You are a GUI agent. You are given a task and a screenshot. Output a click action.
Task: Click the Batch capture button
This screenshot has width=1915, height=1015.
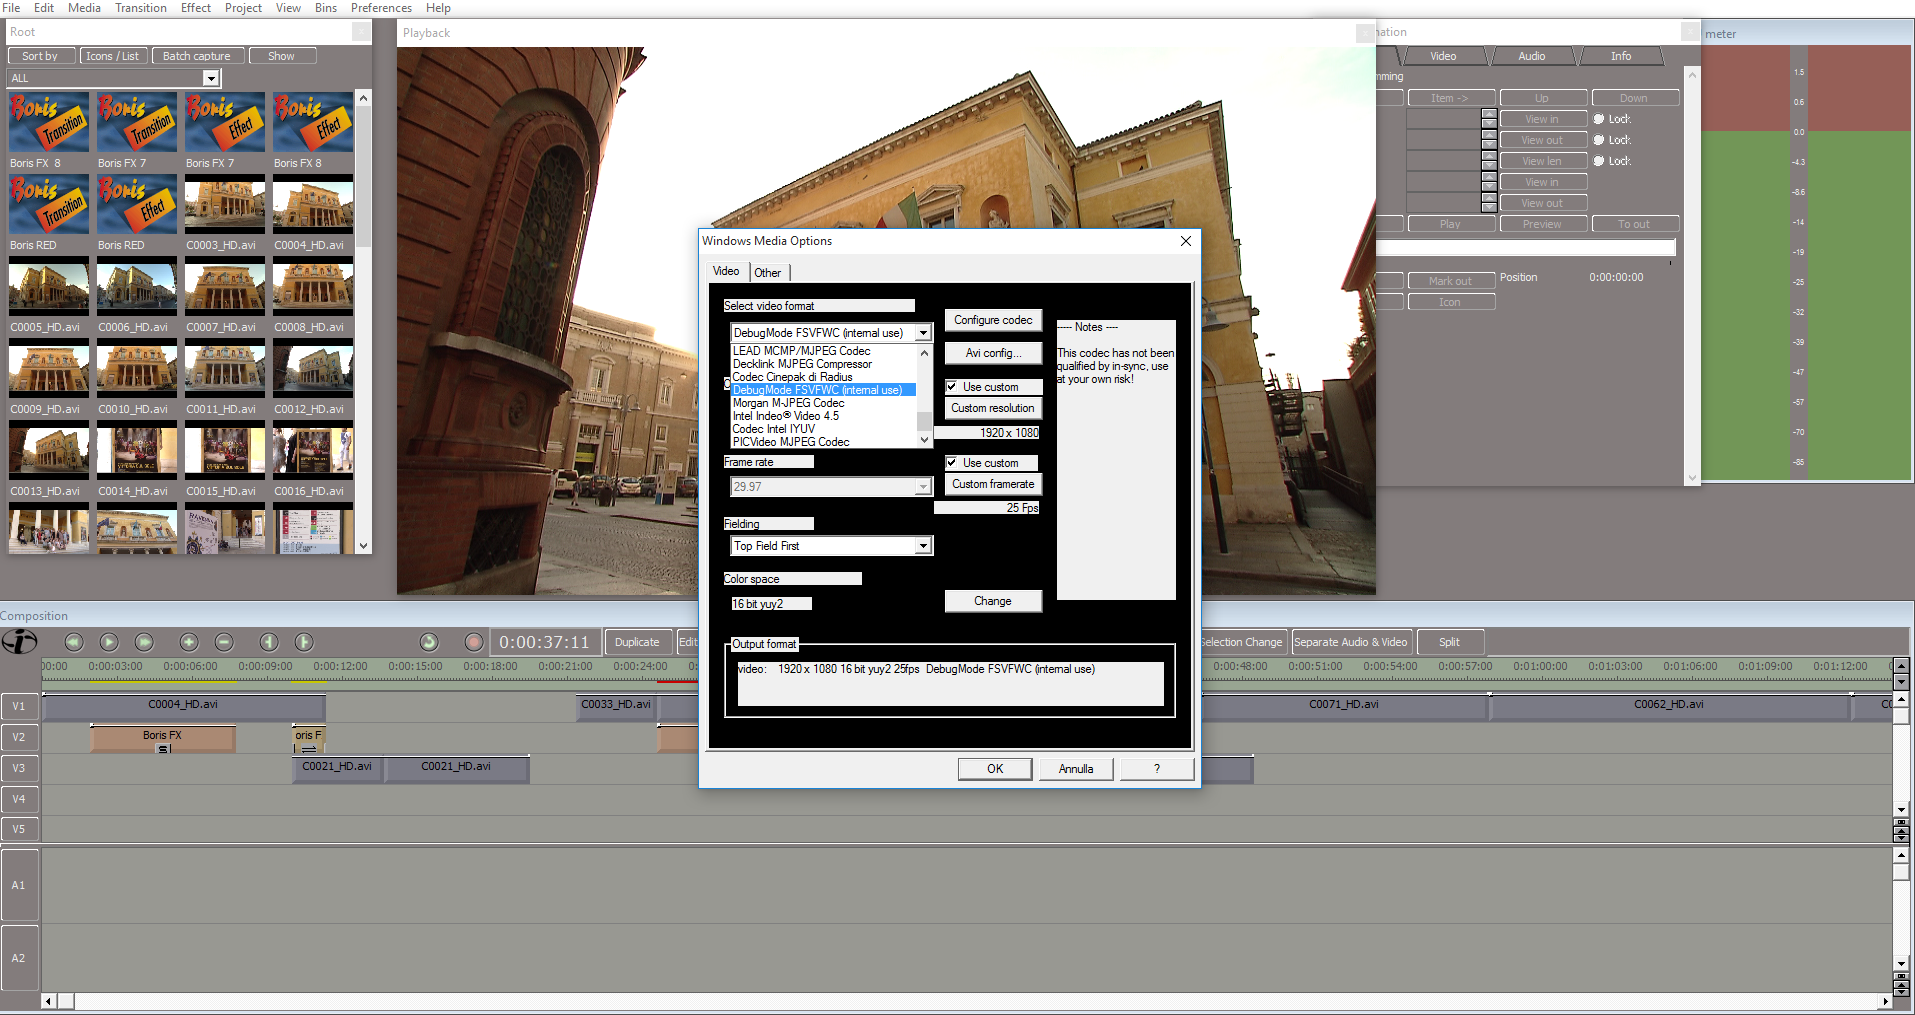click(196, 56)
